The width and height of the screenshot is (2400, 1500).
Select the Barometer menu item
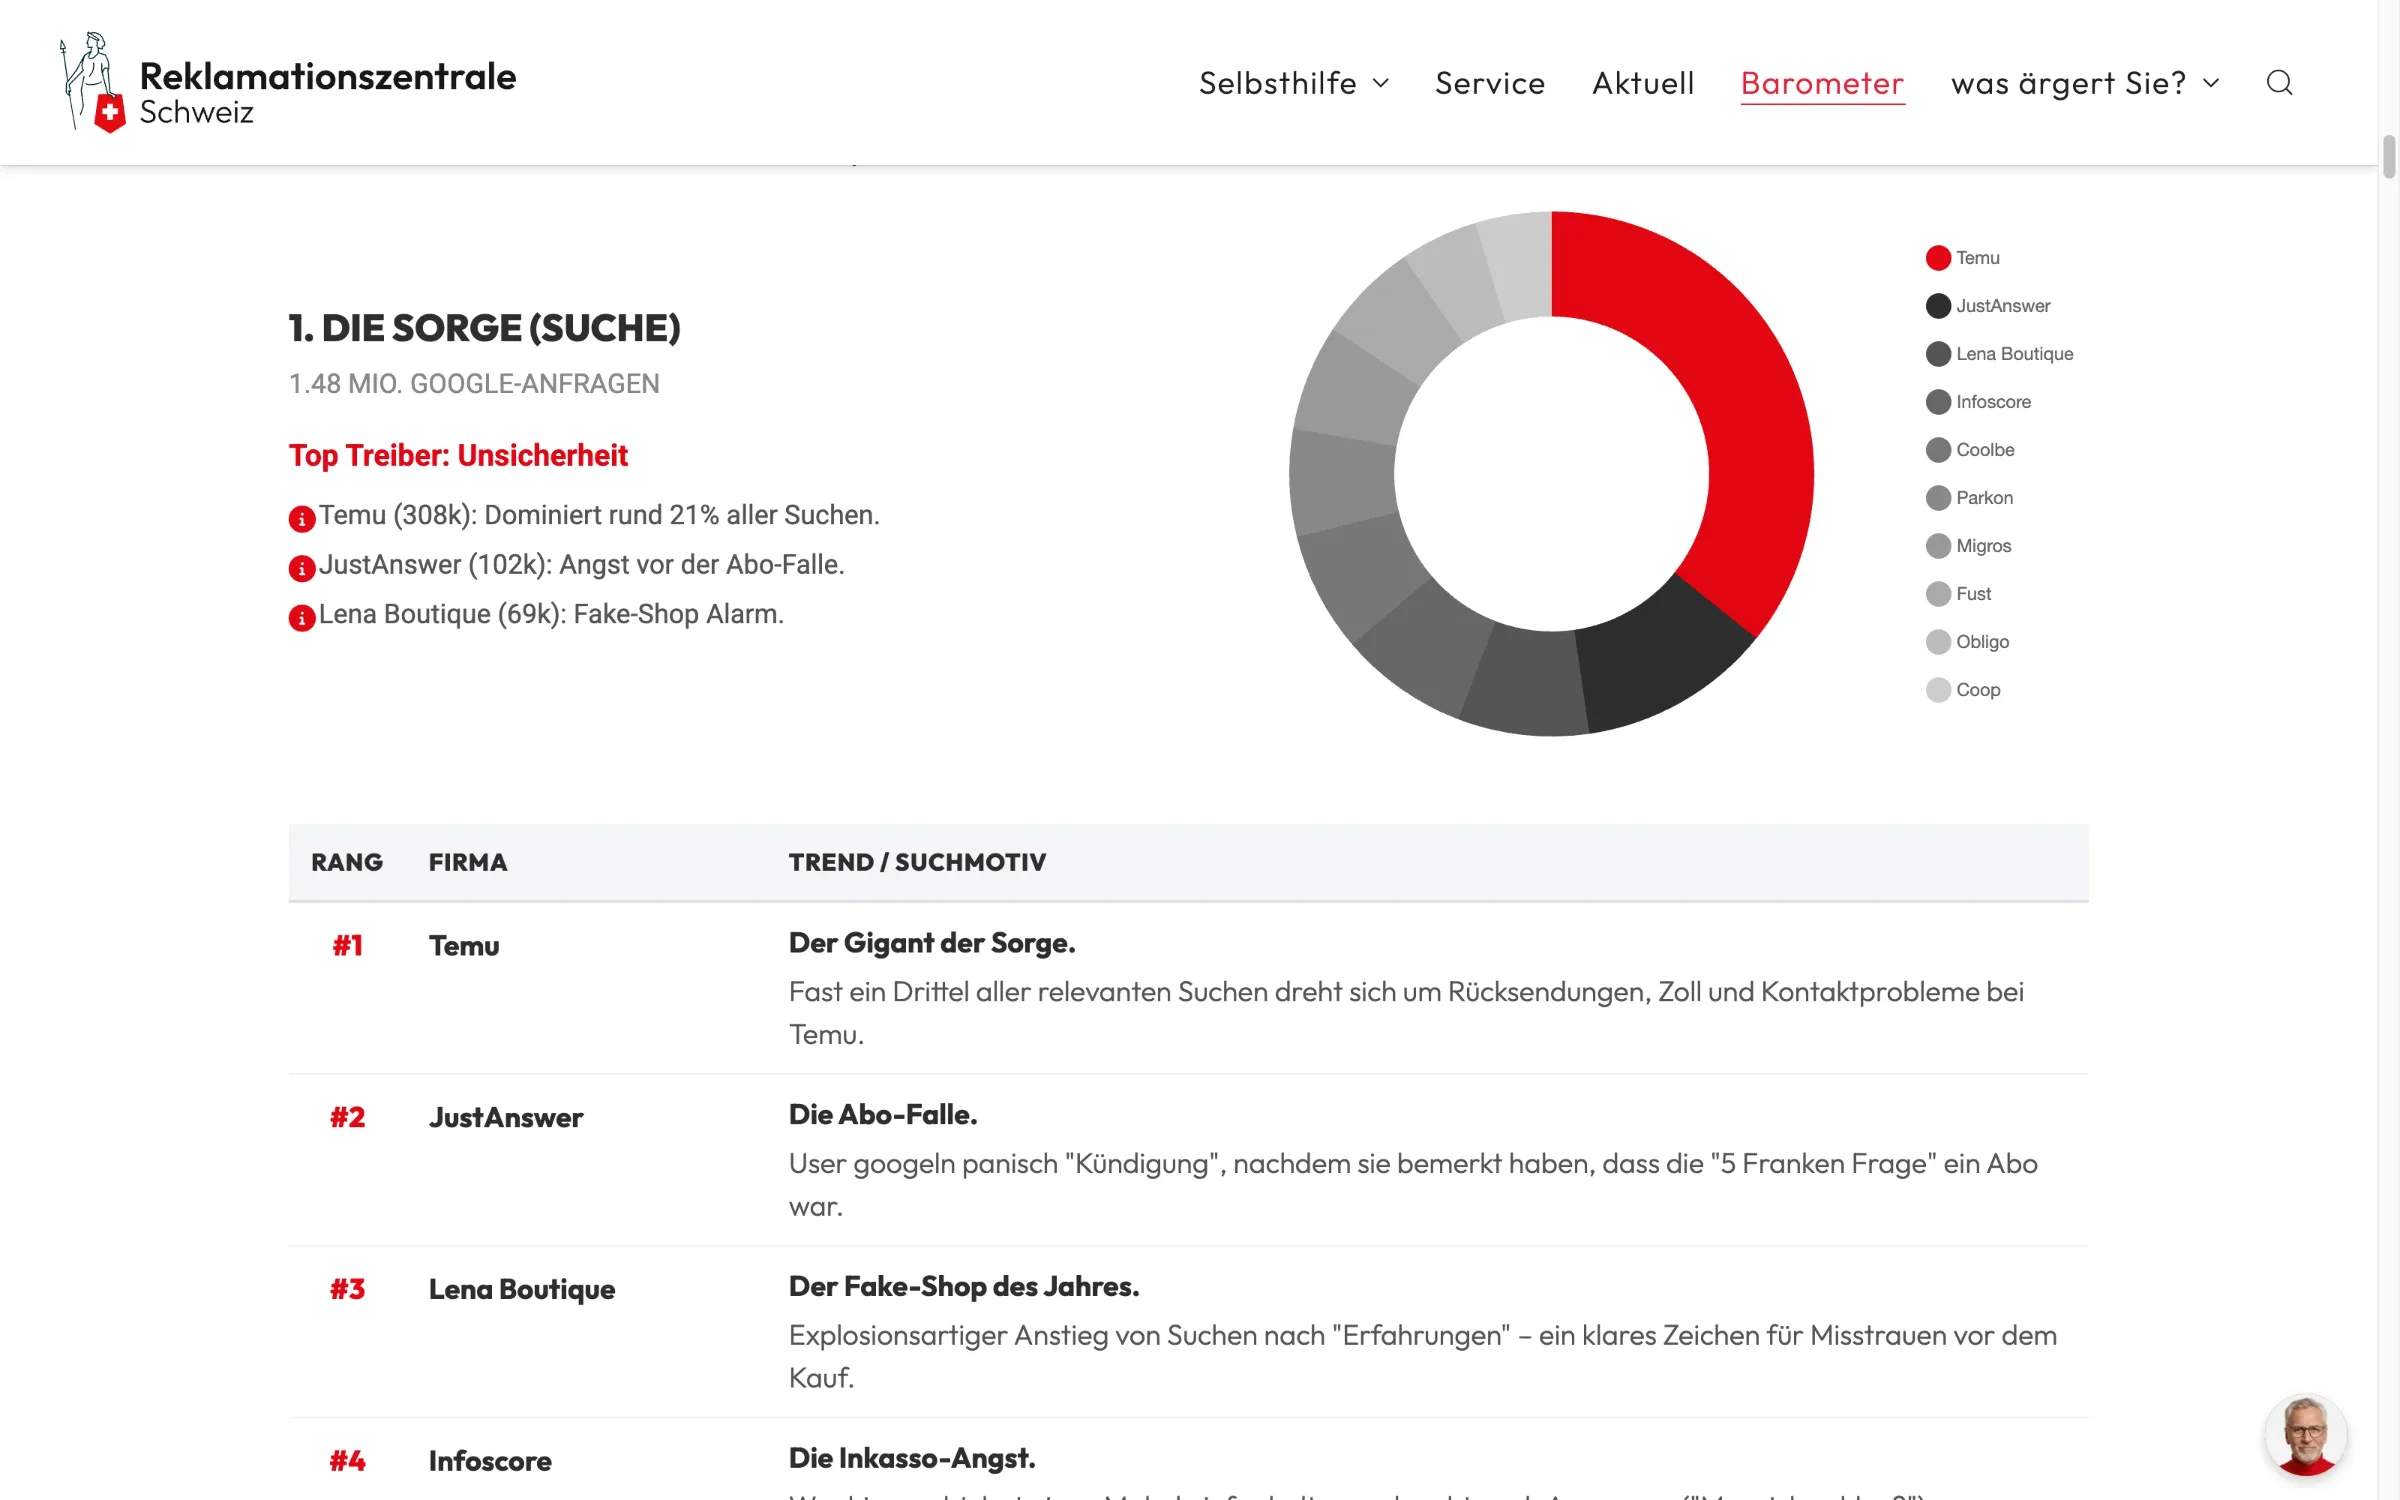(x=1822, y=83)
